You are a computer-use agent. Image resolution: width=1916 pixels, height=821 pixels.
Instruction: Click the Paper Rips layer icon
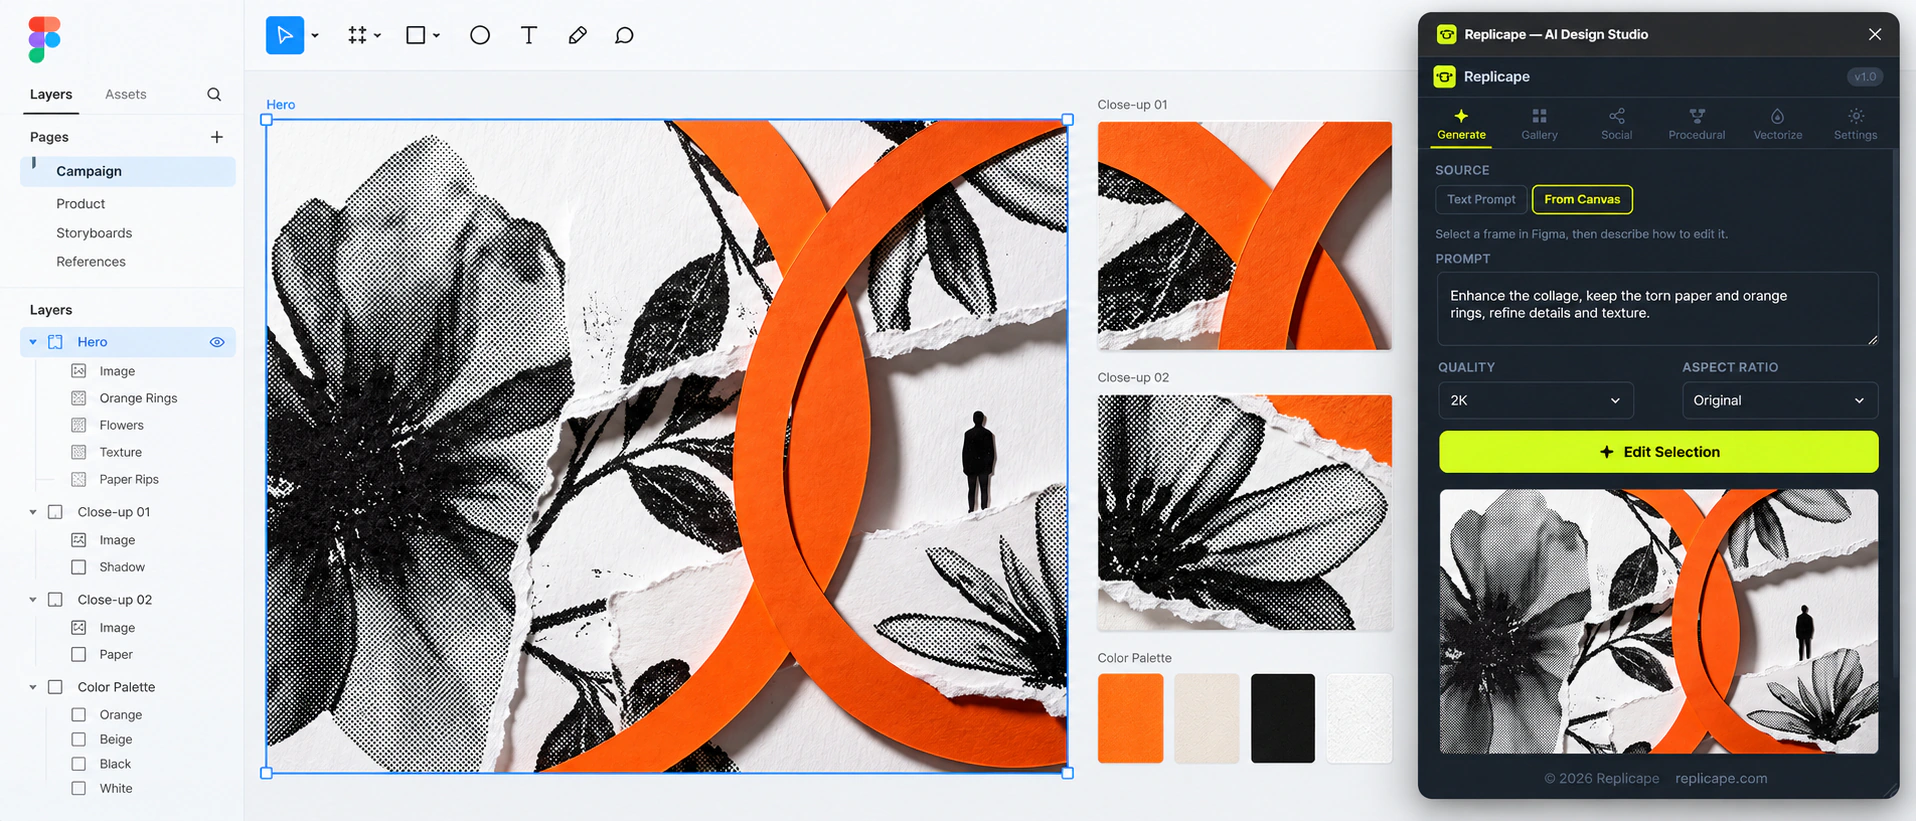pyautogui.click(x=79, y=479)
